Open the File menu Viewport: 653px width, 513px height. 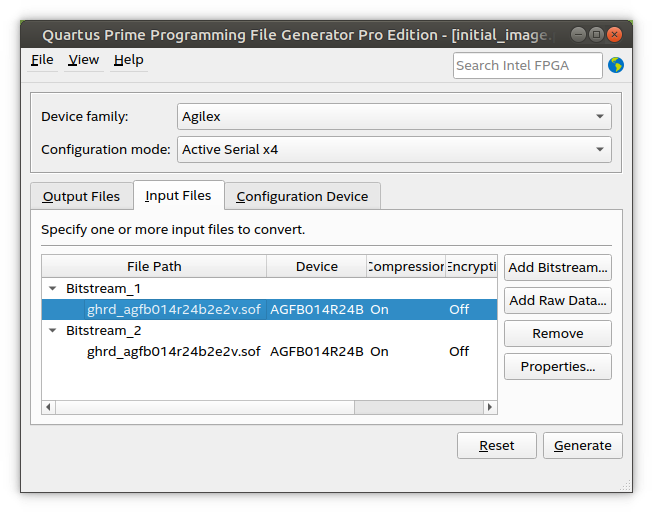pyautogui.click(x=42, y=60)
